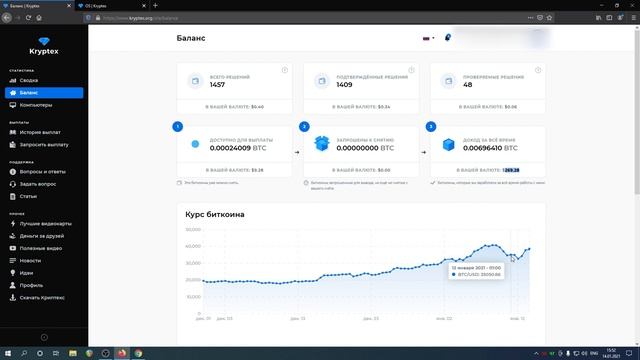640x360 pixels.
Task: Open Профиль in sidebar
Action: click(x=26, y=285)
